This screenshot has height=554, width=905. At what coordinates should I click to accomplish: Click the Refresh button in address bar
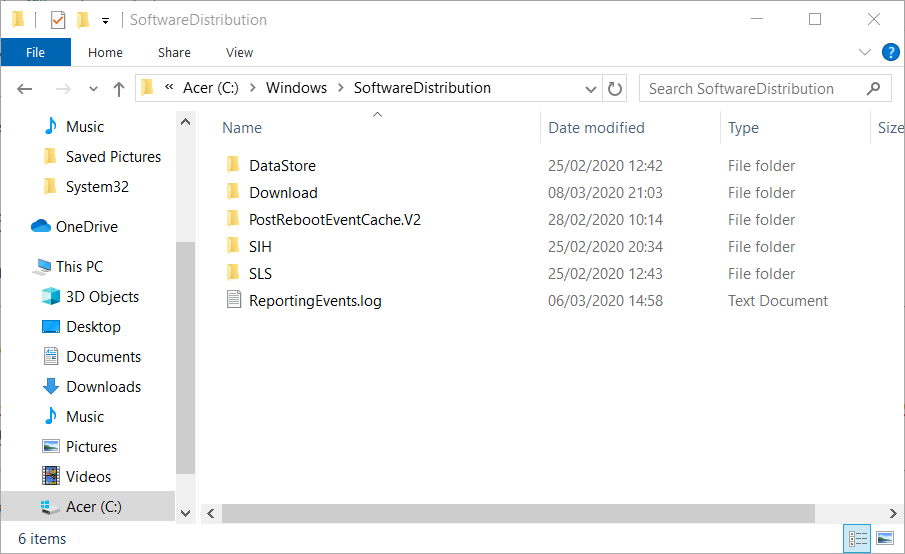click(x=615, y=88)
